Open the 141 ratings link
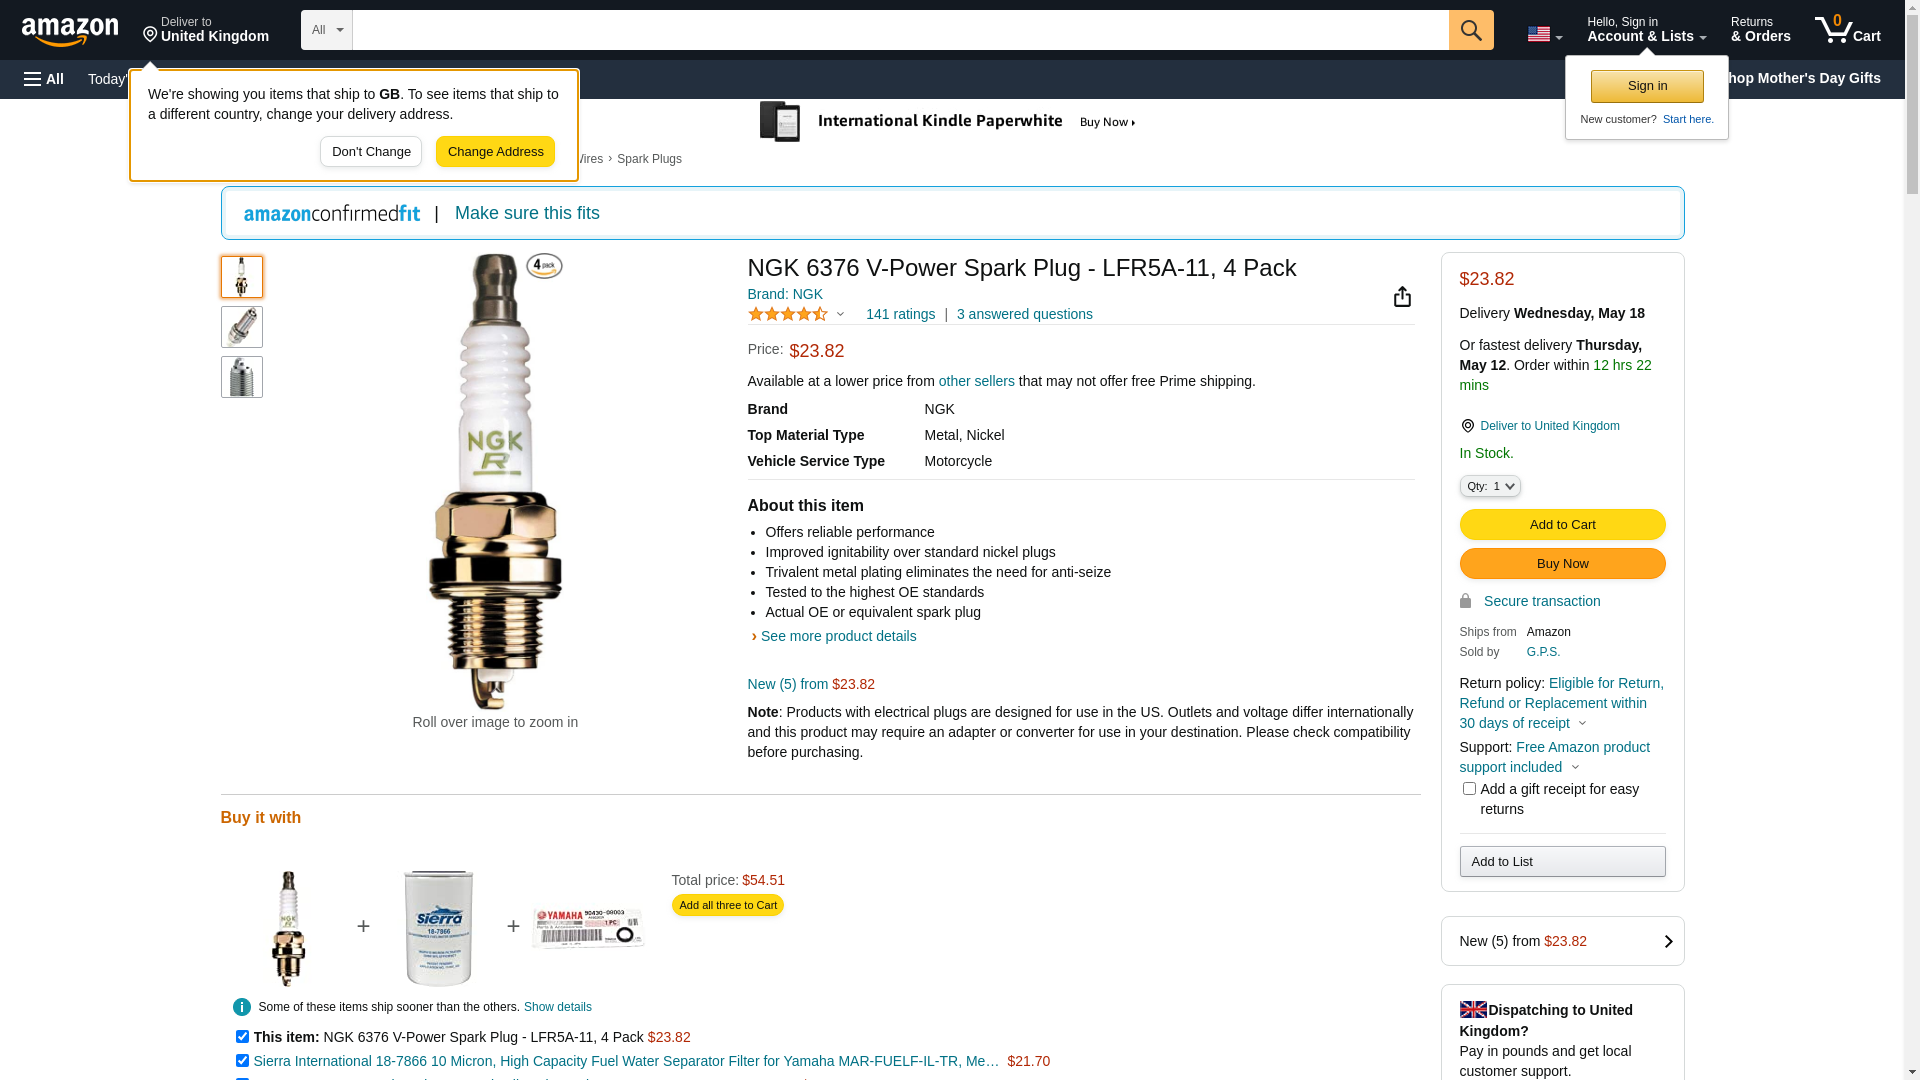The height and width of the screenshot is (1080, 1920). point(900,314)
